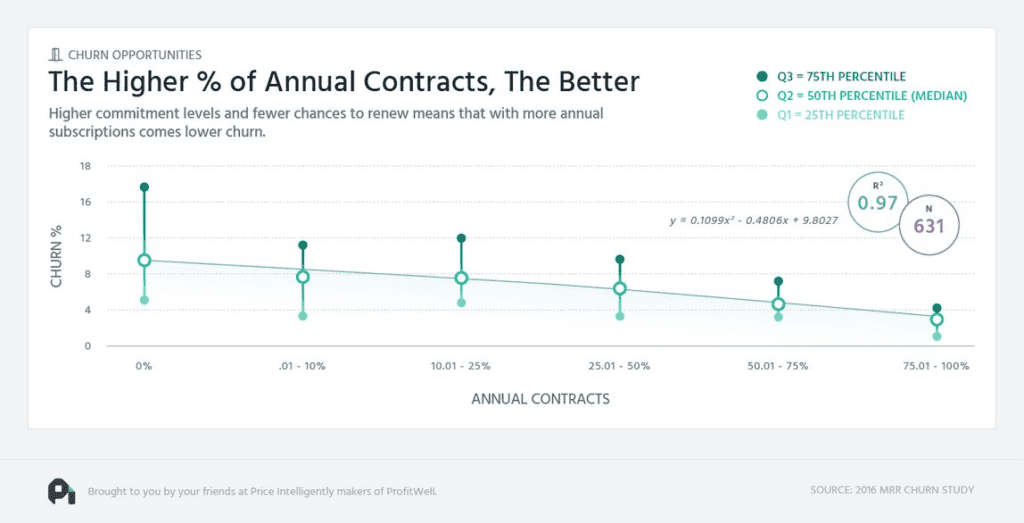Click the median point for 0% annual contracts

pyautogui.click(x=144, y=261)
